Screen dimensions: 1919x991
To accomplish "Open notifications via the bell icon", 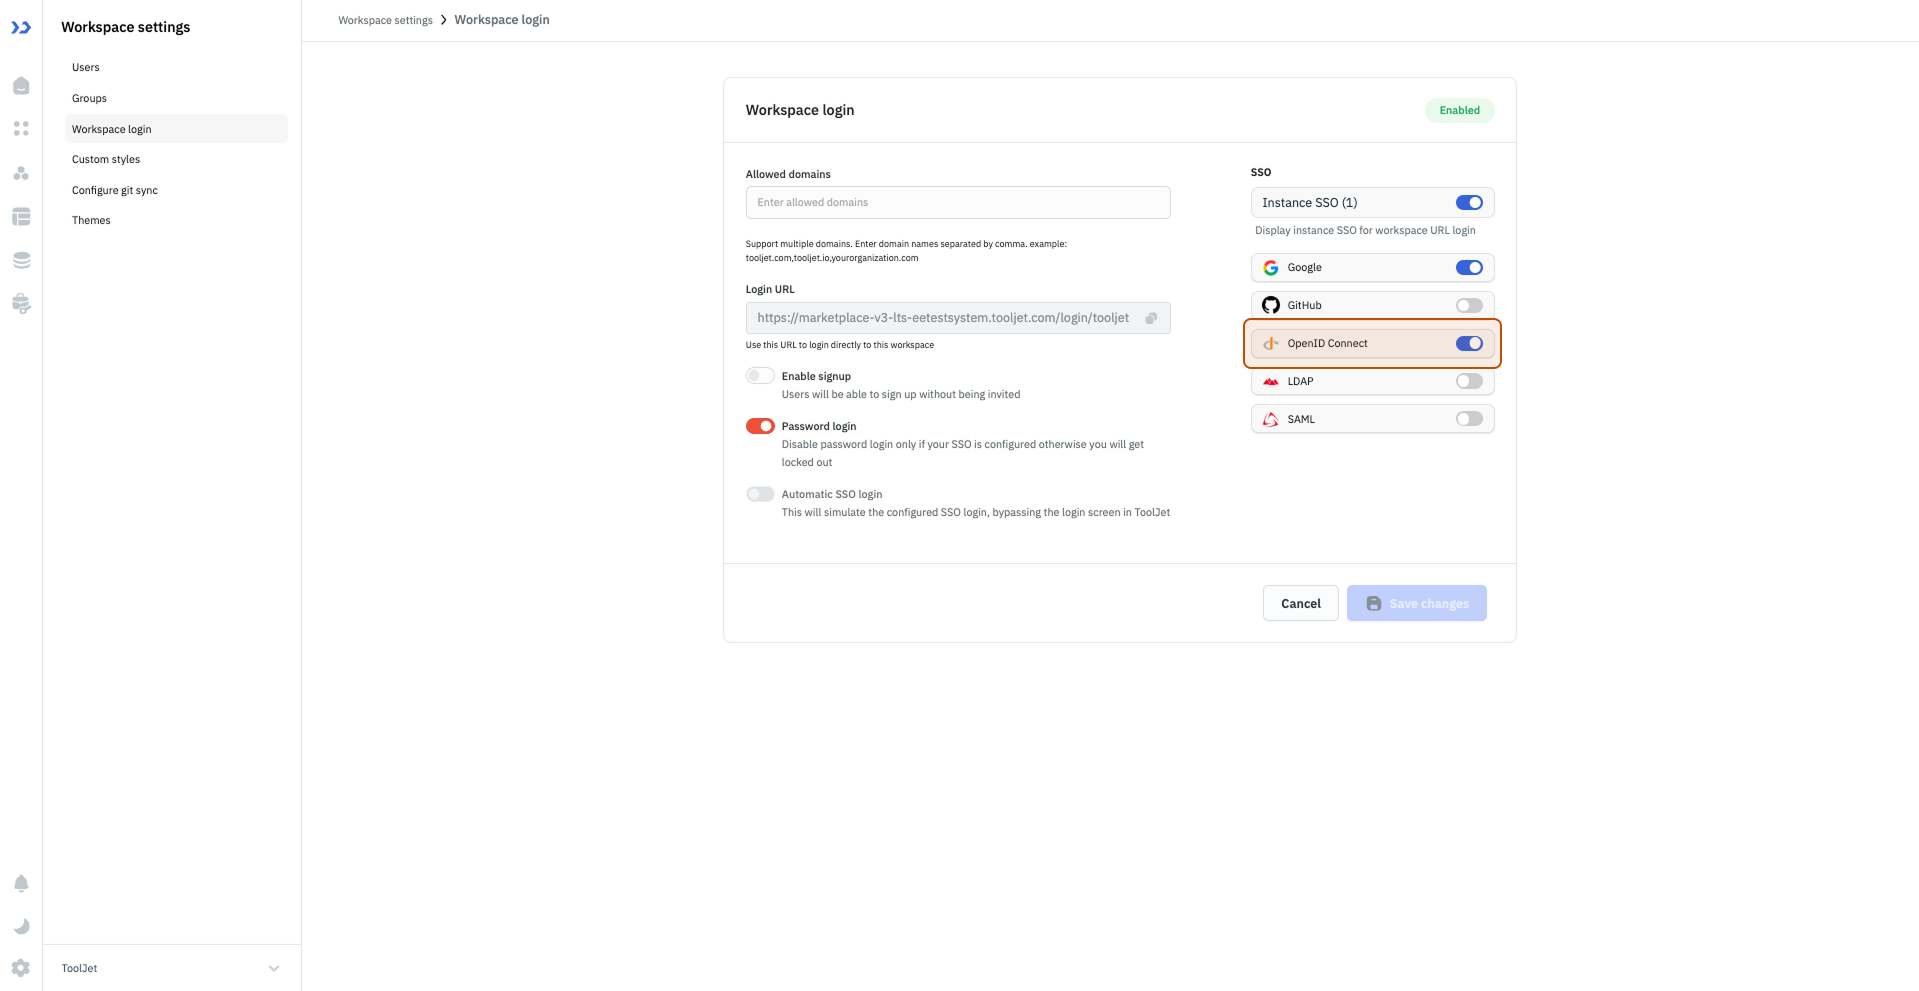I will pos(21,883).
